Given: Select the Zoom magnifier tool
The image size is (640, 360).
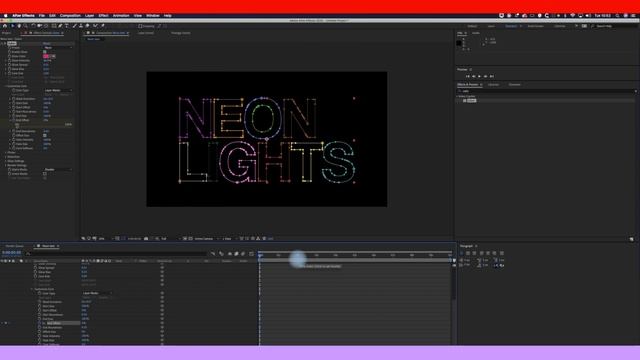Looking at the screenshot, I should click(x=25, y=26).
